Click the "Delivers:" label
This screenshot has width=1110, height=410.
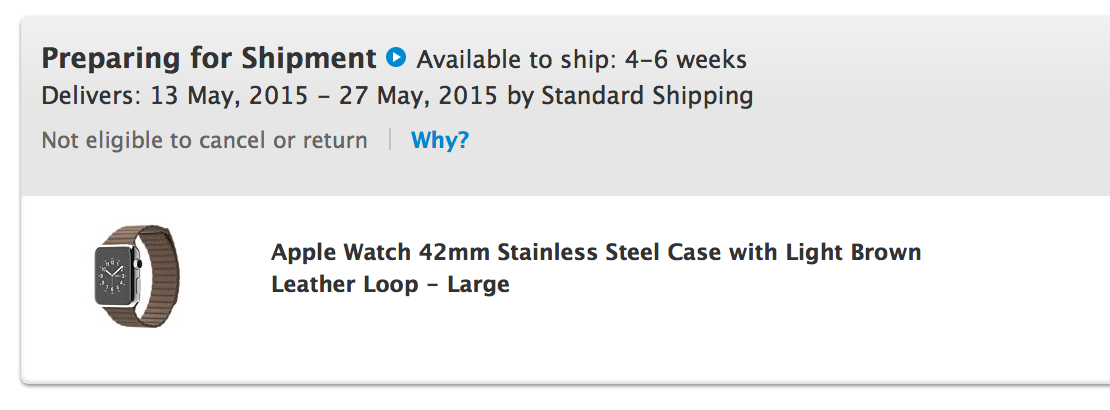tap(91, 97)
